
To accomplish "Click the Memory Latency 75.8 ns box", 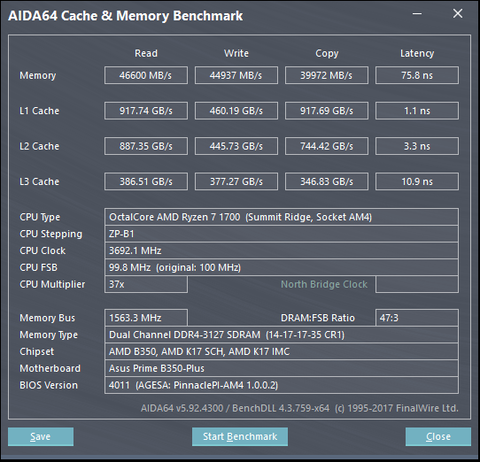I will pyautogui.click(x=417, y=75).
